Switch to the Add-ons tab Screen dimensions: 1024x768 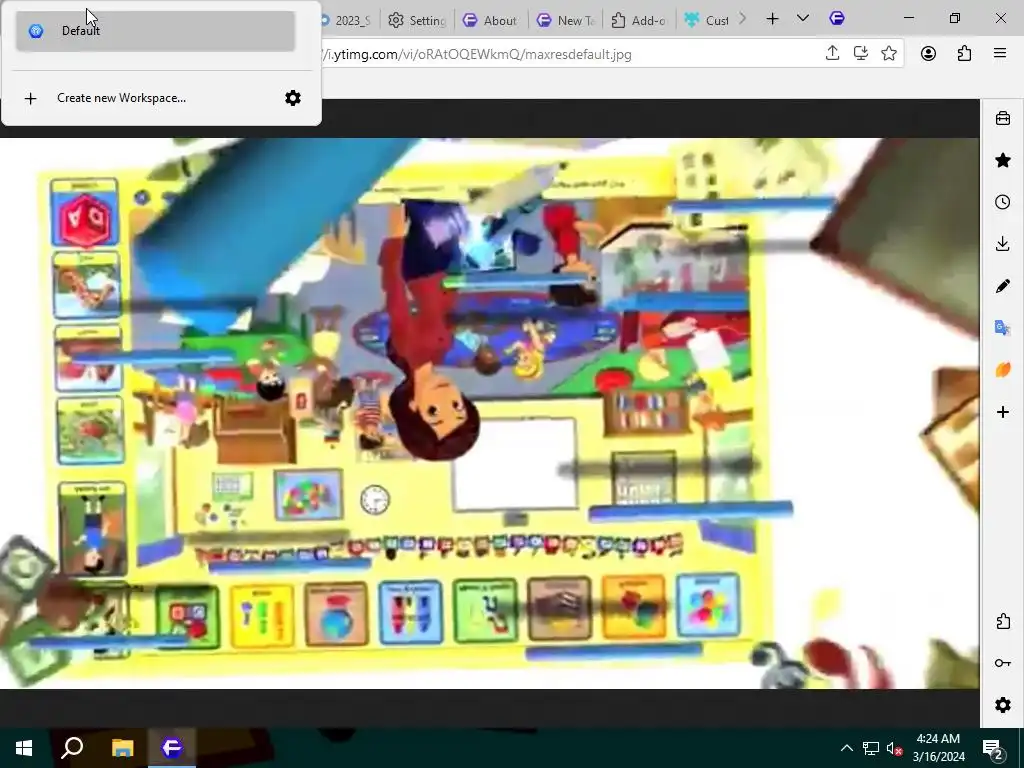pos(639,20)
